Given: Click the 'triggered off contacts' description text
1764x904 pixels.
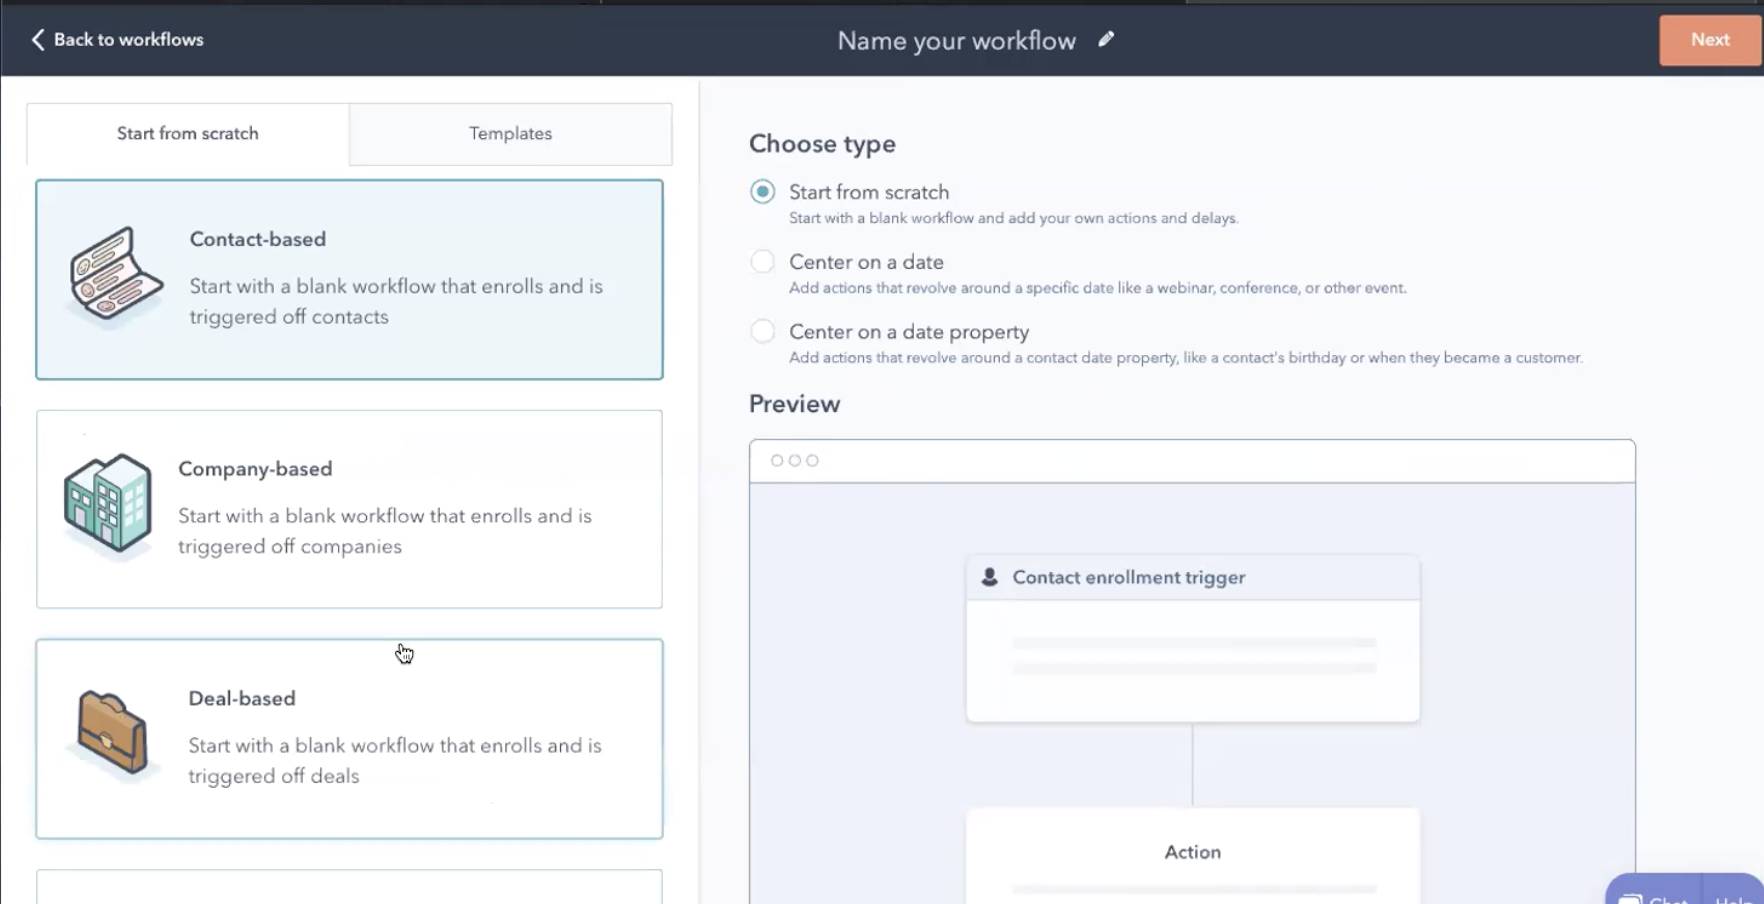Looking at the screenshot, I should [289, 317].
